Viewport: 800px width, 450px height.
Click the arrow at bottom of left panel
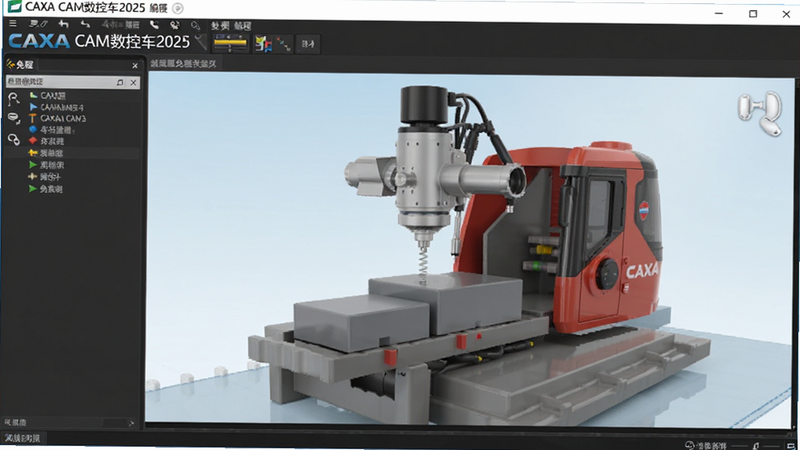[131, 423]
